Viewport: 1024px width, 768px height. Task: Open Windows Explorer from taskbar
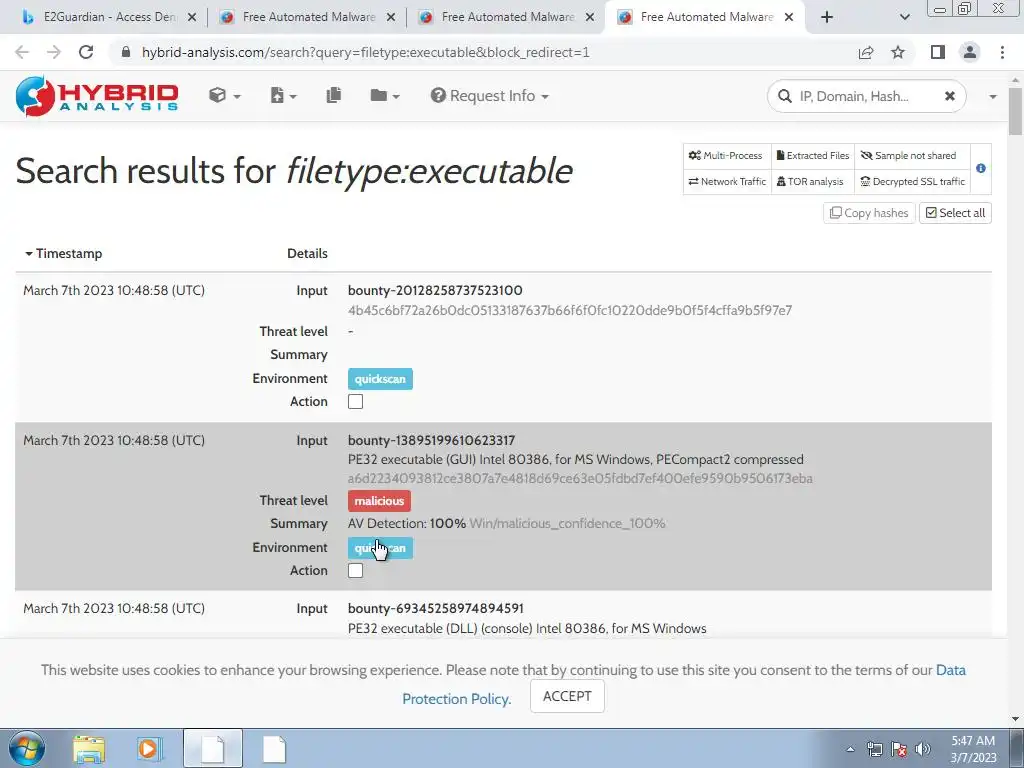pyautogui.click(x=89, y=749)
